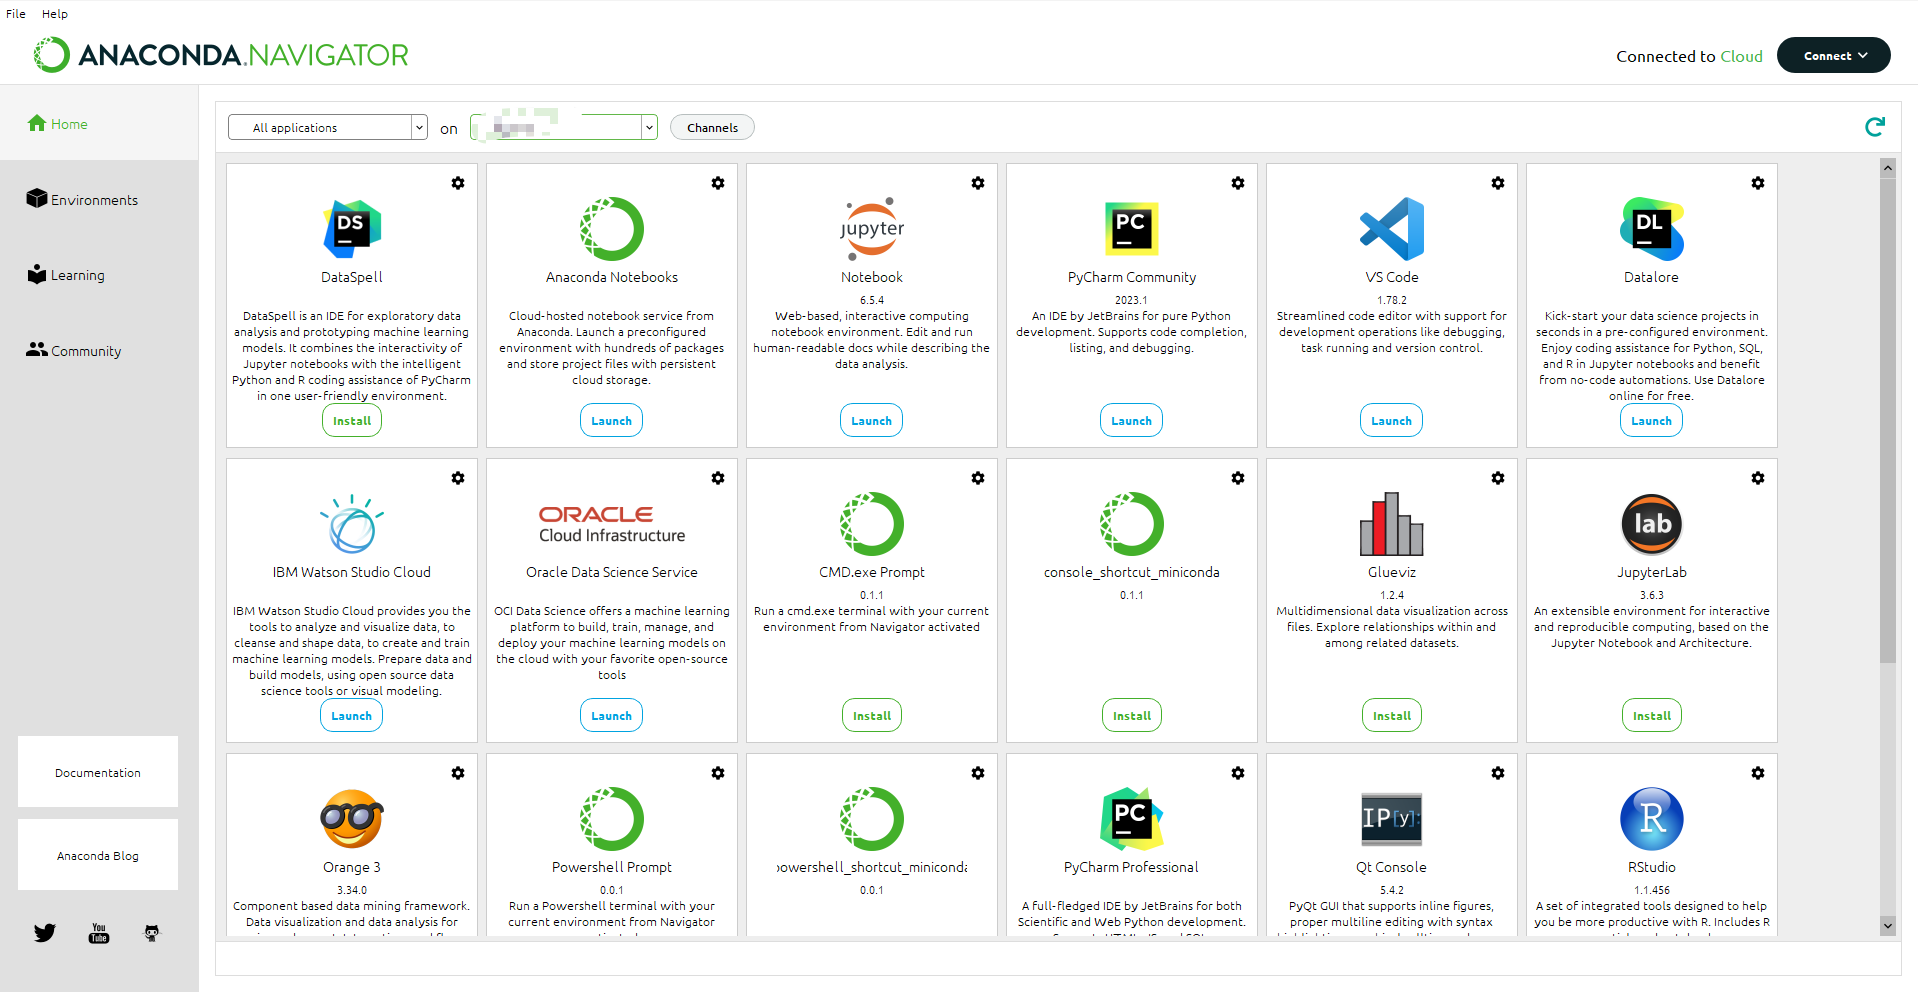Expand the All applications dropdown

click(x=328, y=127)
